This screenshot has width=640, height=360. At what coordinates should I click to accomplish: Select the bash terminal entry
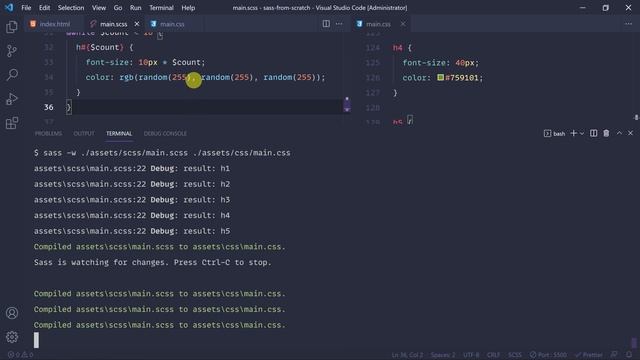tap(555, 133)
